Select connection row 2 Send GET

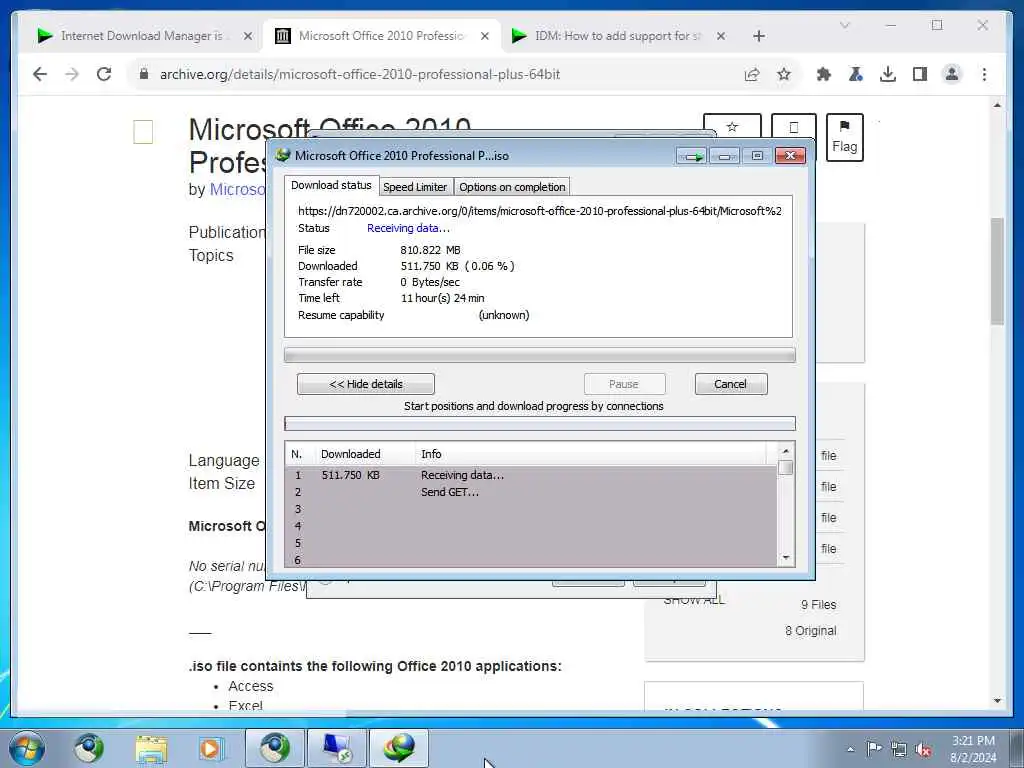[x=531, y=492]
